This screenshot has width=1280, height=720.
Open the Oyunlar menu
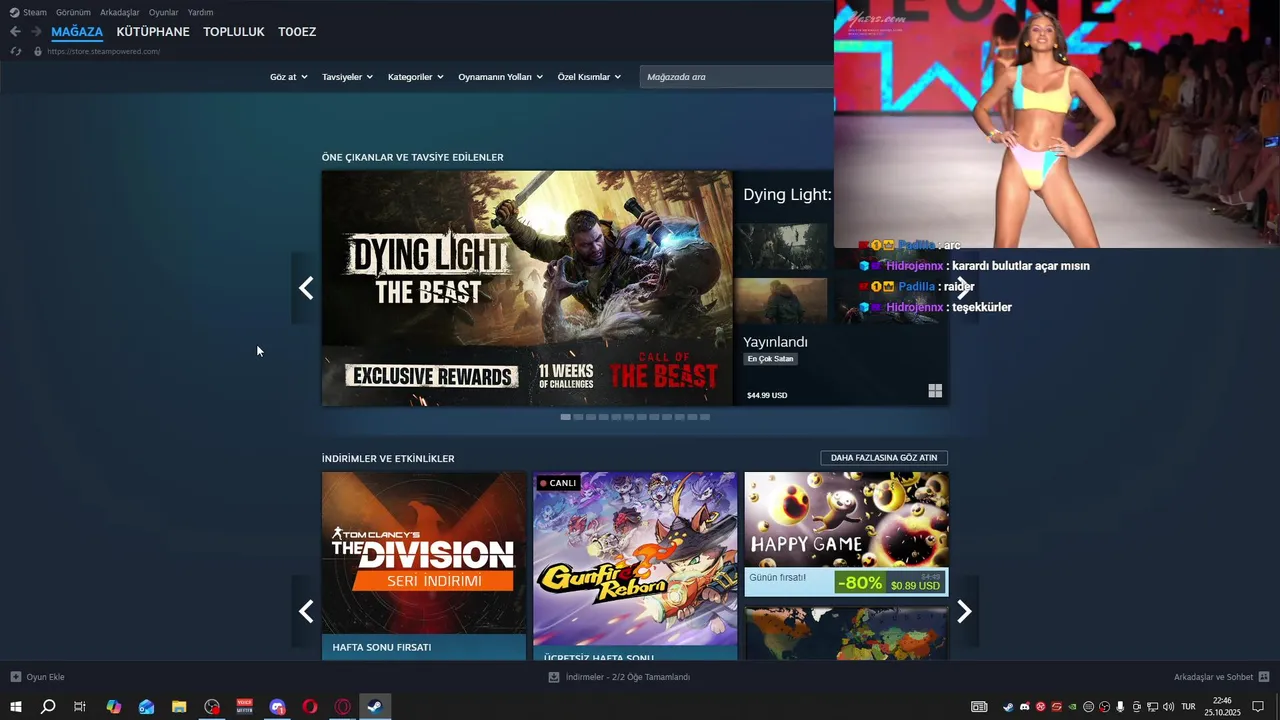coord(164,12)
